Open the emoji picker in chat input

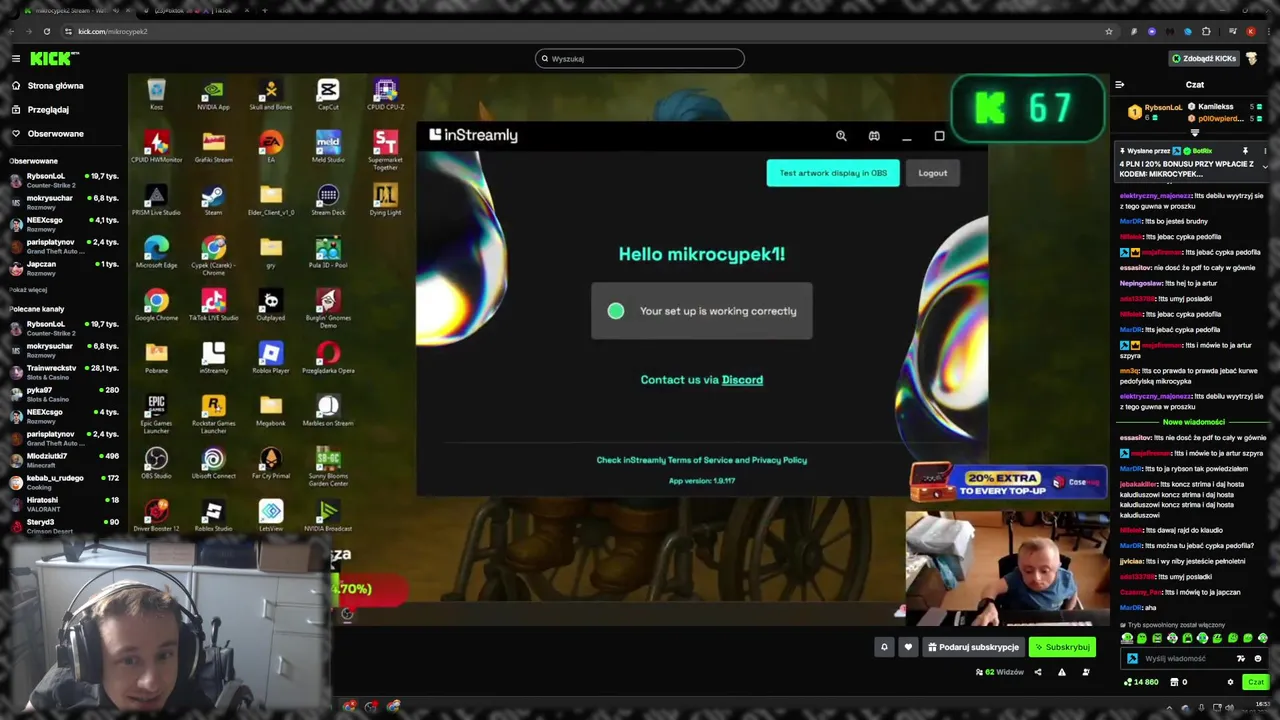click(1258, 658)
